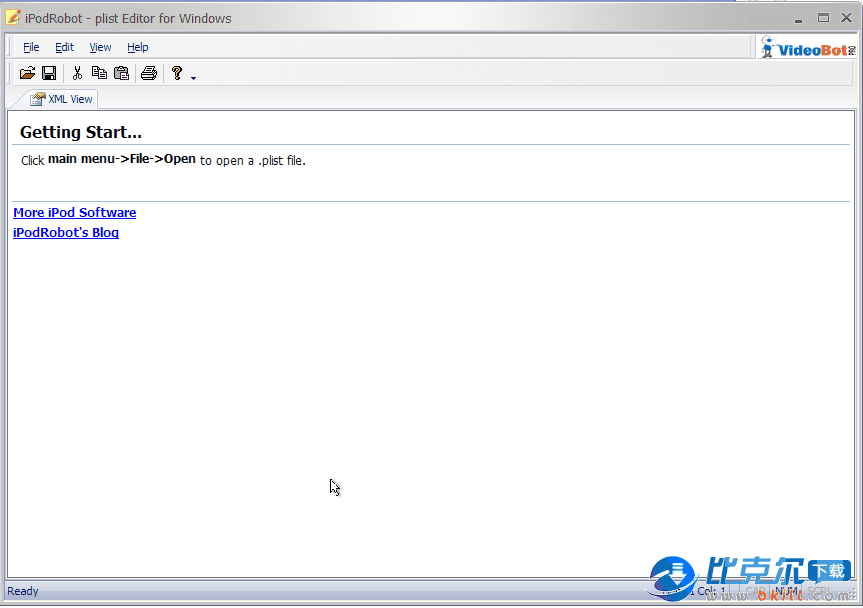Click the Cut scissors icon

click(x=77, y=73)
